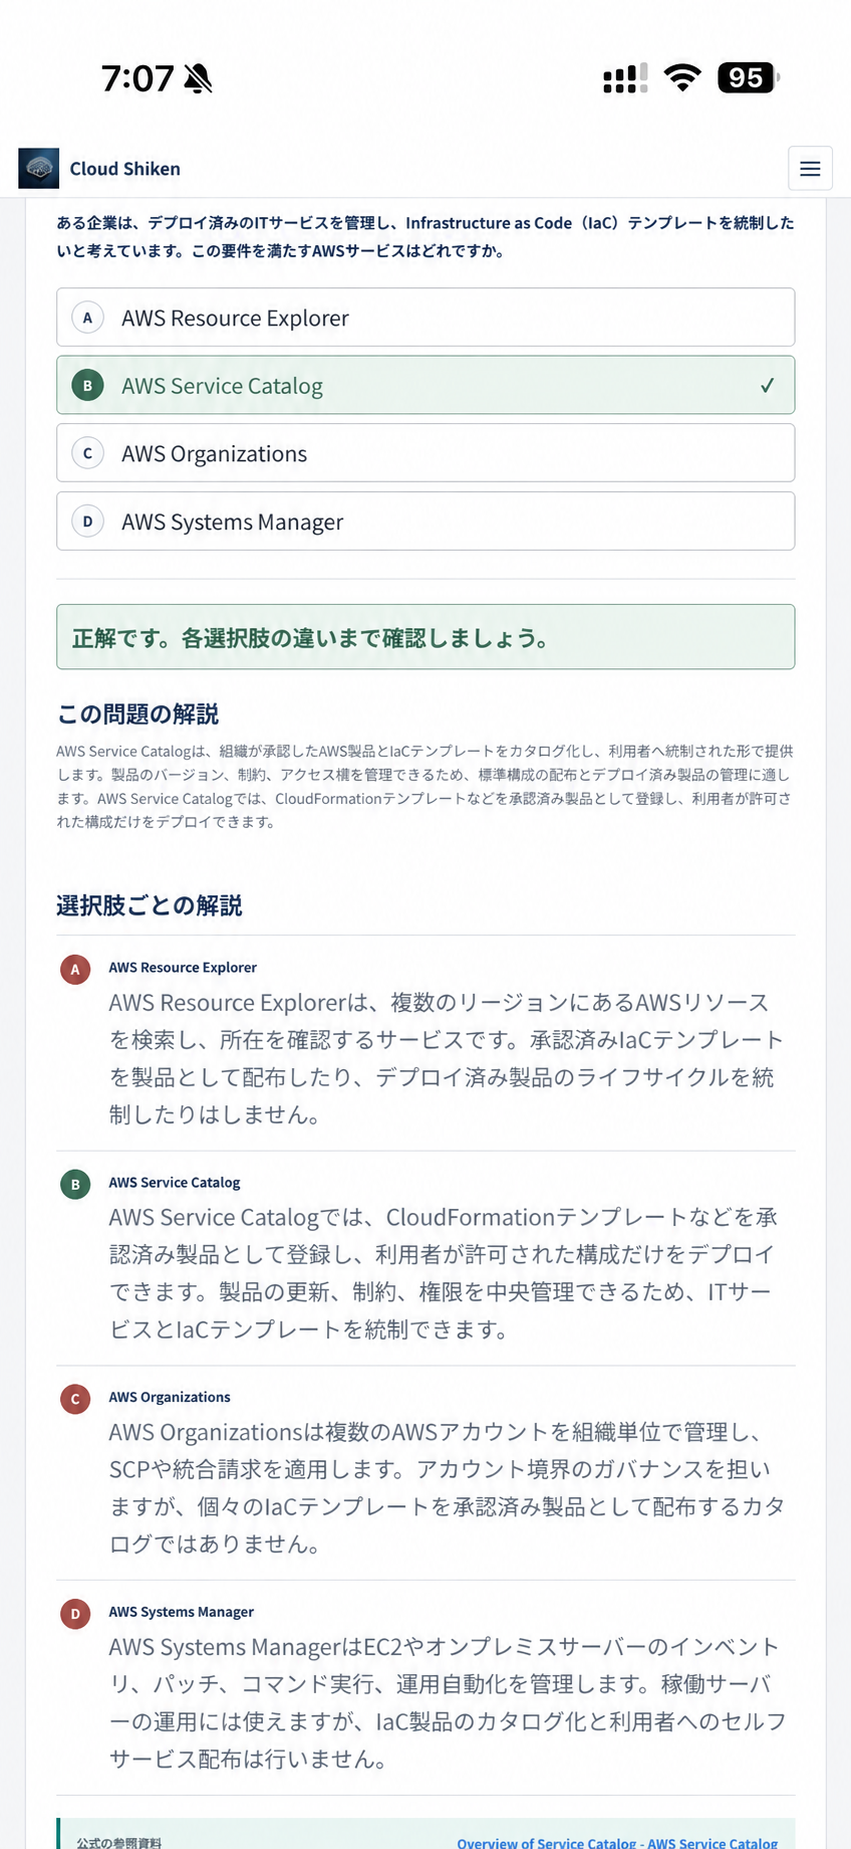Click the circled D letter badge in the answer list
Image resolution: width=851 pixels, height=1849 pixels.
(x=88, y=522)
